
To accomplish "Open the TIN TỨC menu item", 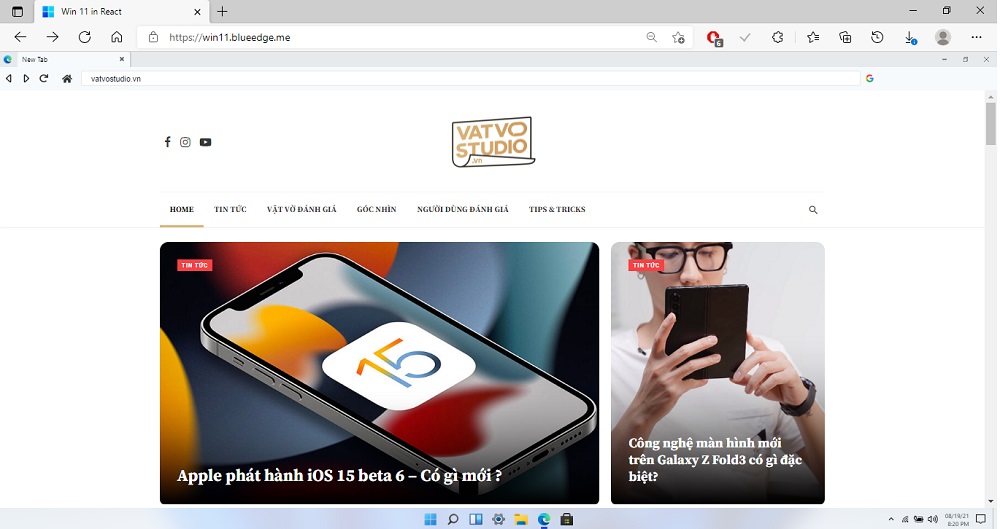I will 230,209.
